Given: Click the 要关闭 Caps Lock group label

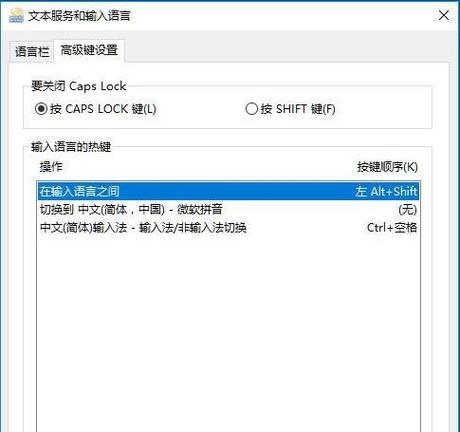Looking at the screenshot, I should (79, 86).
